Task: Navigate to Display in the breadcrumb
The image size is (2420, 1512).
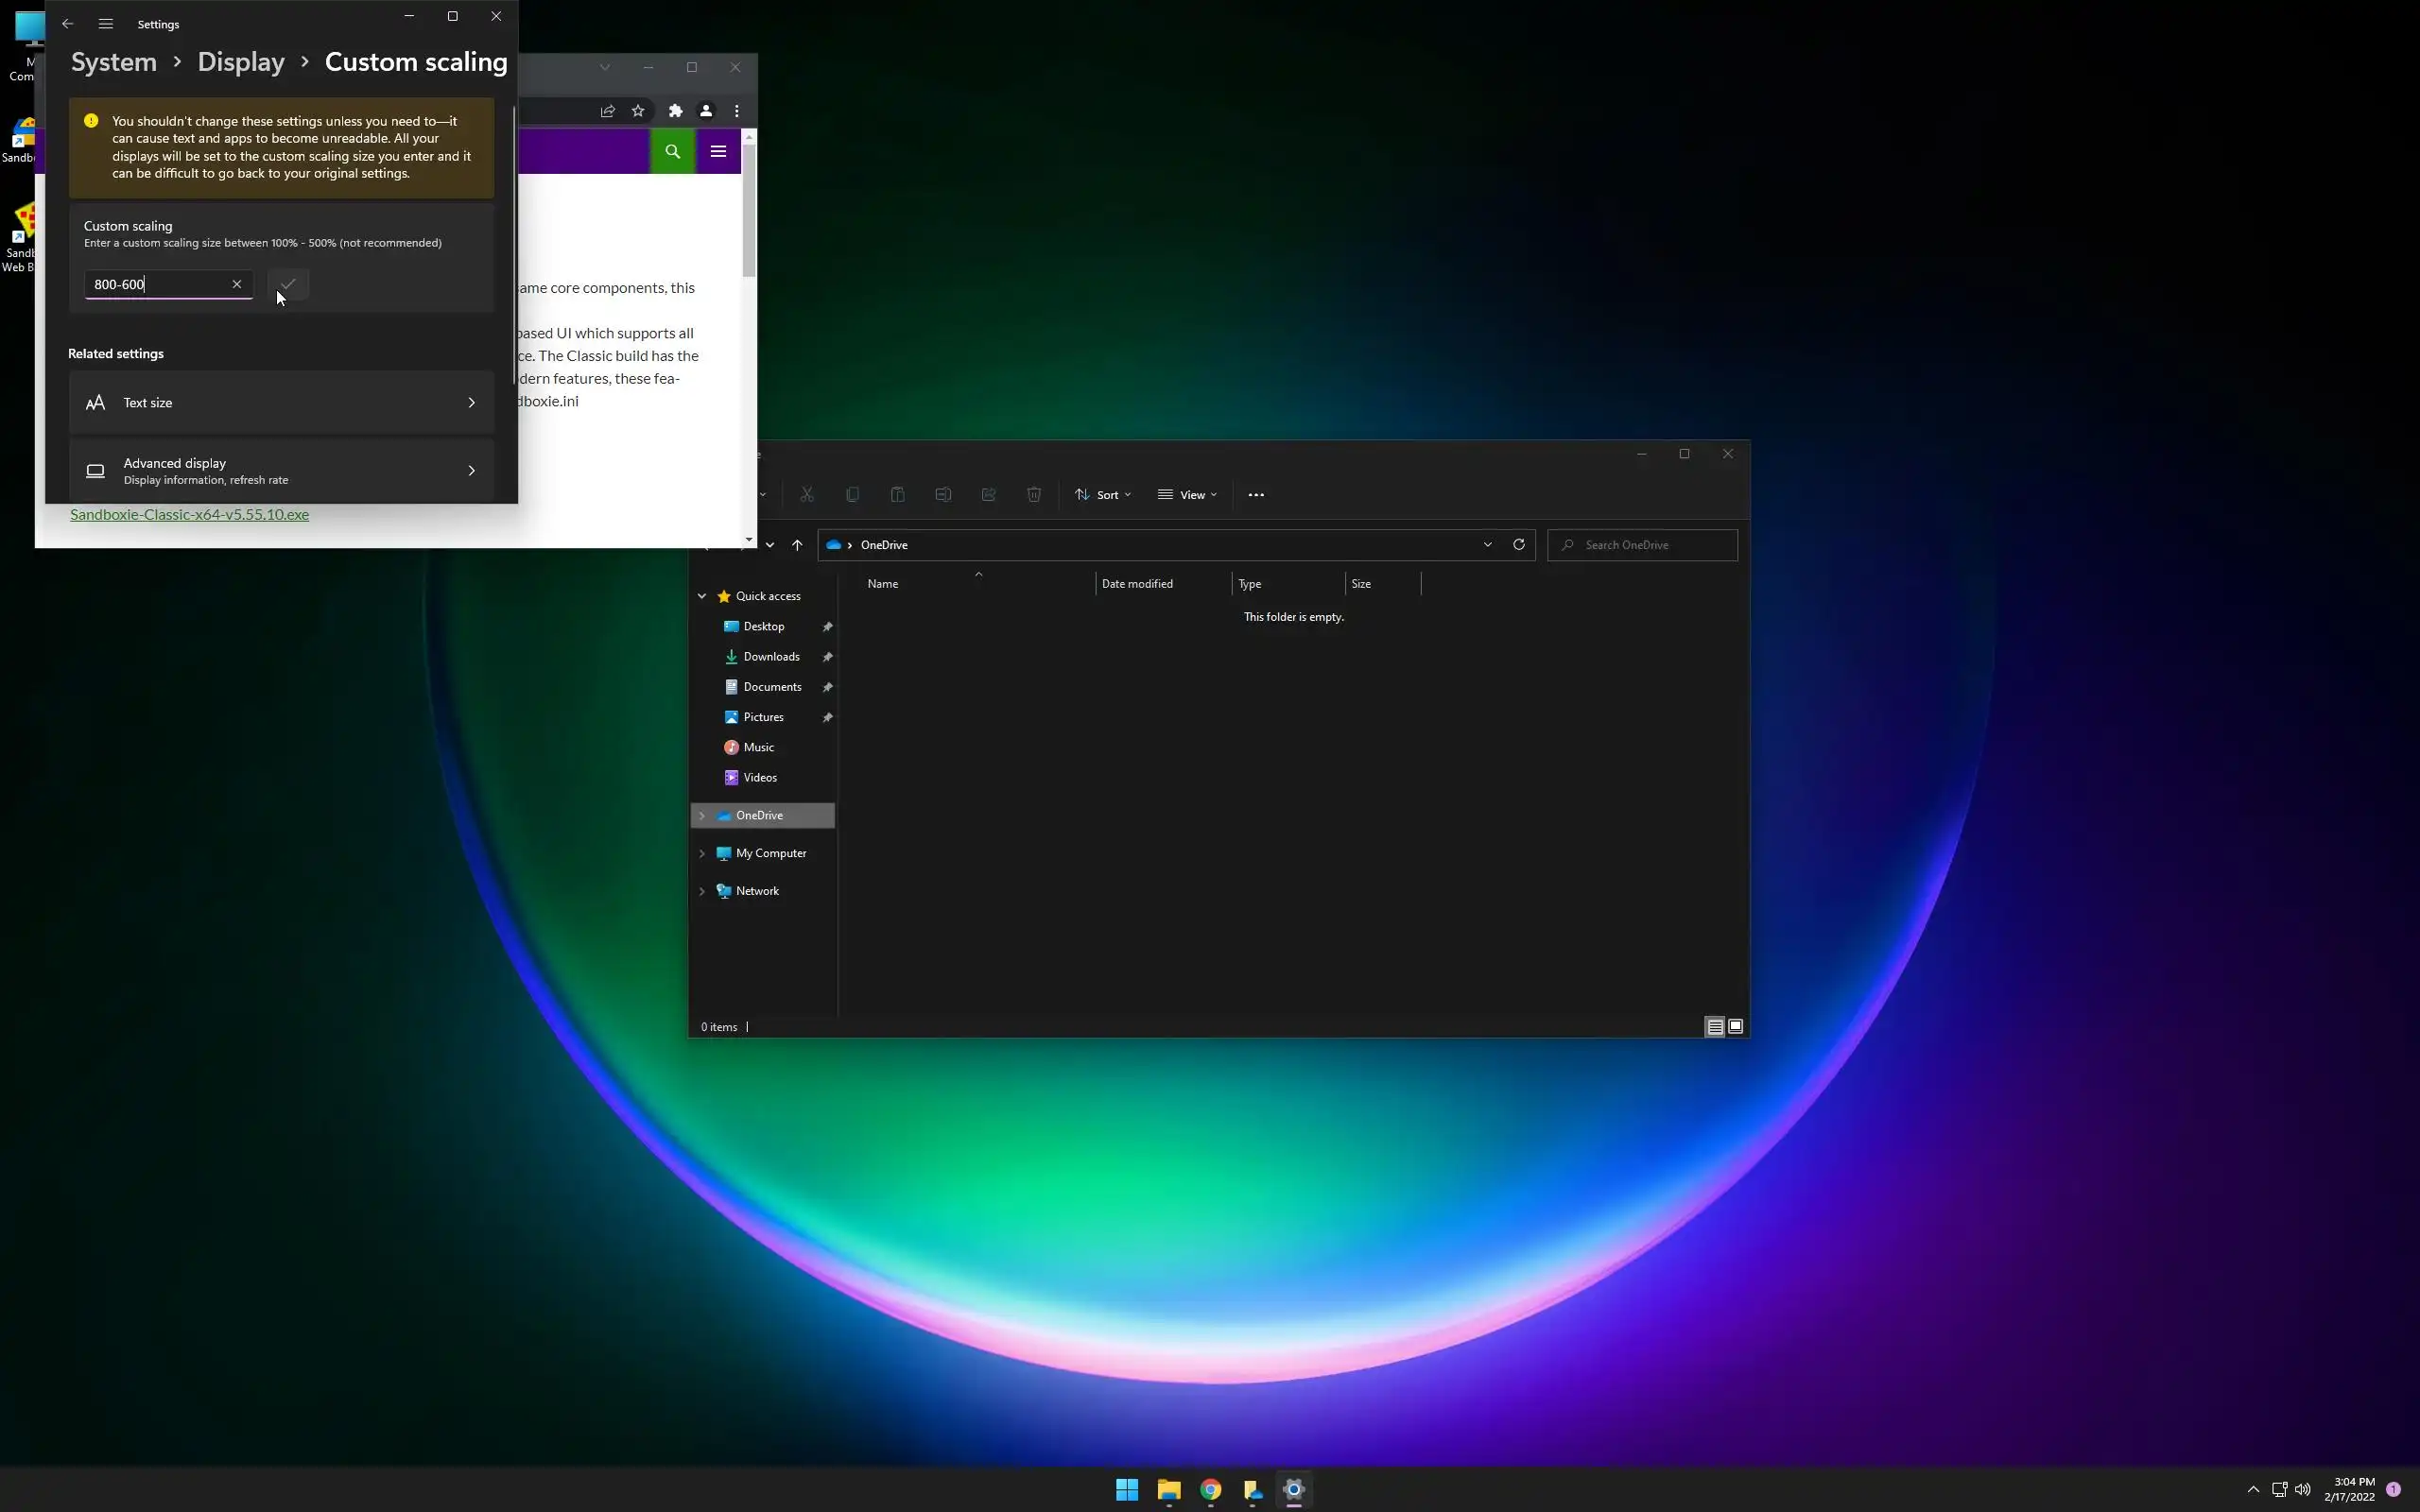Action: point(241,62)
